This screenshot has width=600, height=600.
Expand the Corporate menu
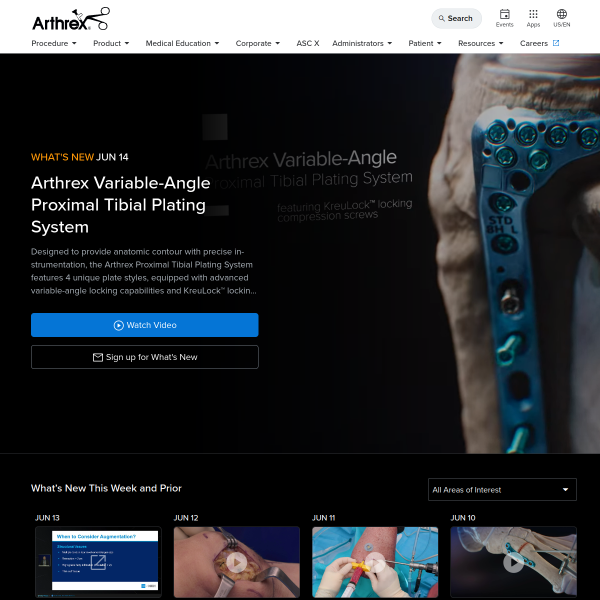(x=258, y=43)
